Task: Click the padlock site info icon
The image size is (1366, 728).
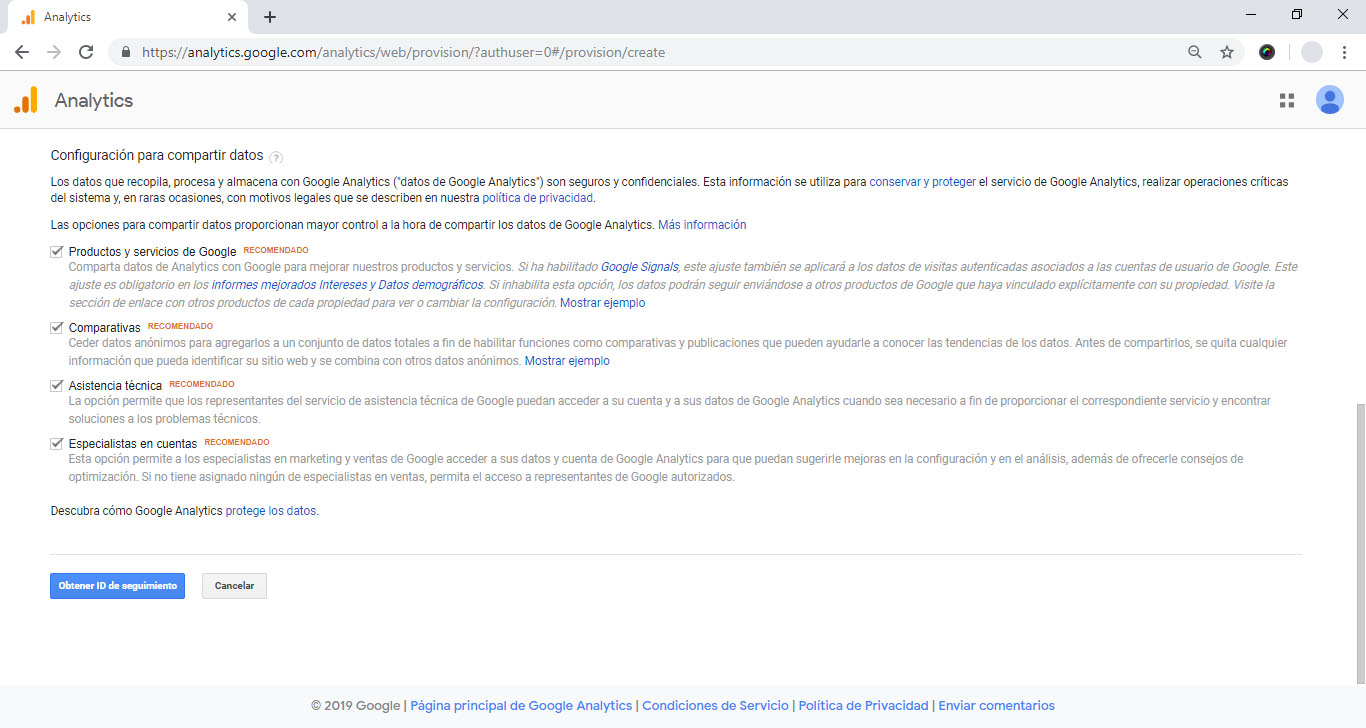Action: (126, 52)
